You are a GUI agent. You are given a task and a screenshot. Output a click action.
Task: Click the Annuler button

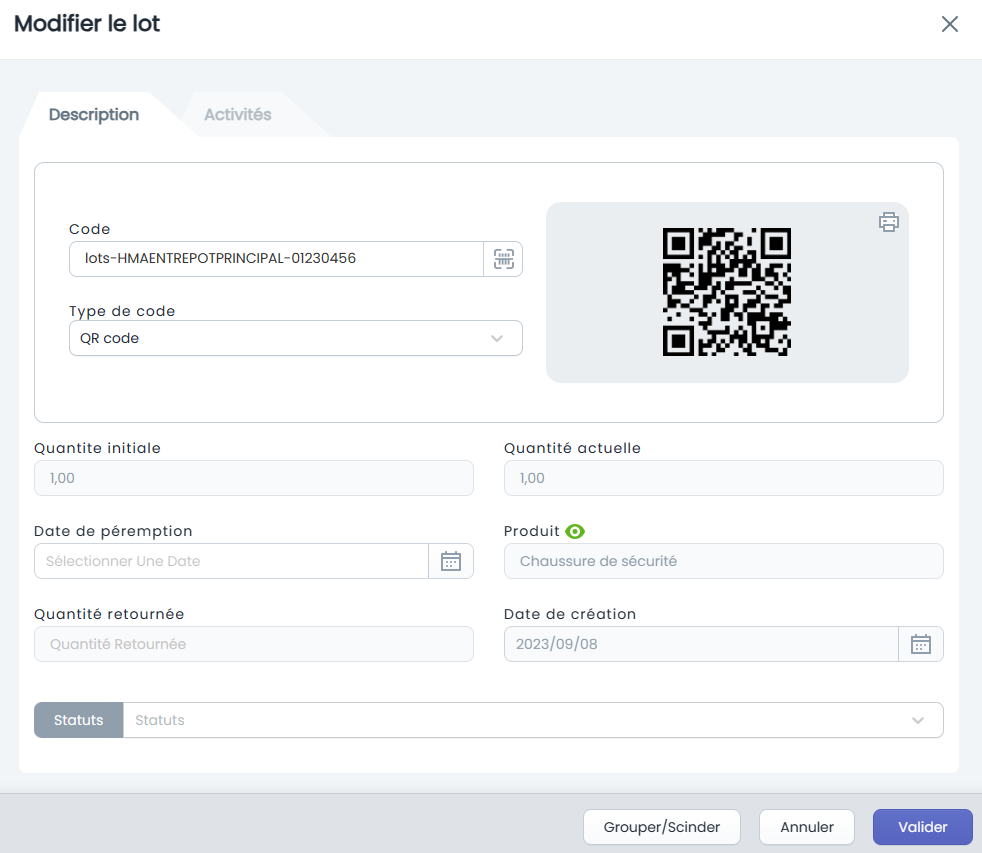(807, 827)
